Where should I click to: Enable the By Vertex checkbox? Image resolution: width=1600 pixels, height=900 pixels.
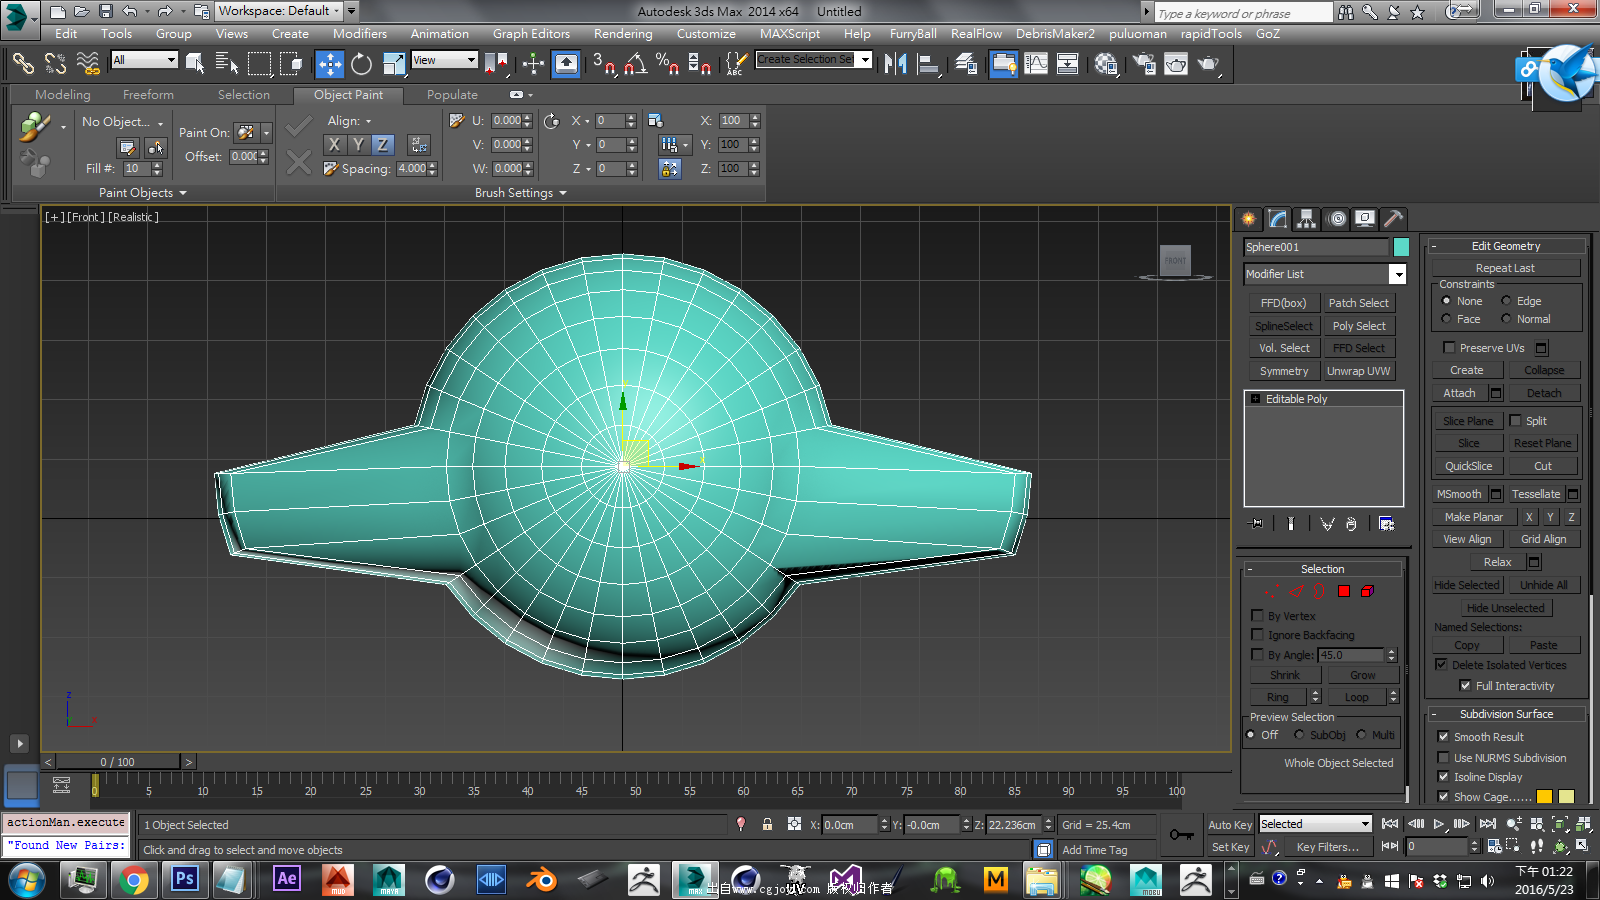(x=1258, y=616)
